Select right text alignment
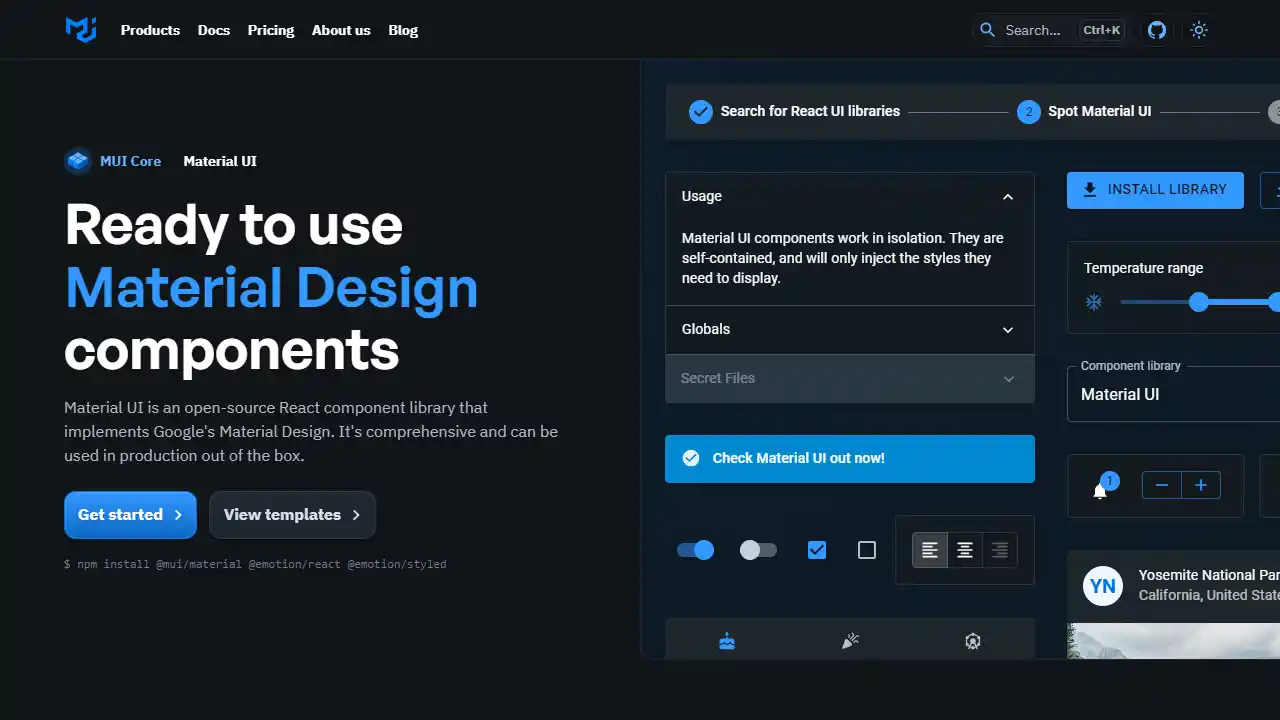Image resolution: width=1280 pixels, height=720 pixels. click(x=1000, y=550)
